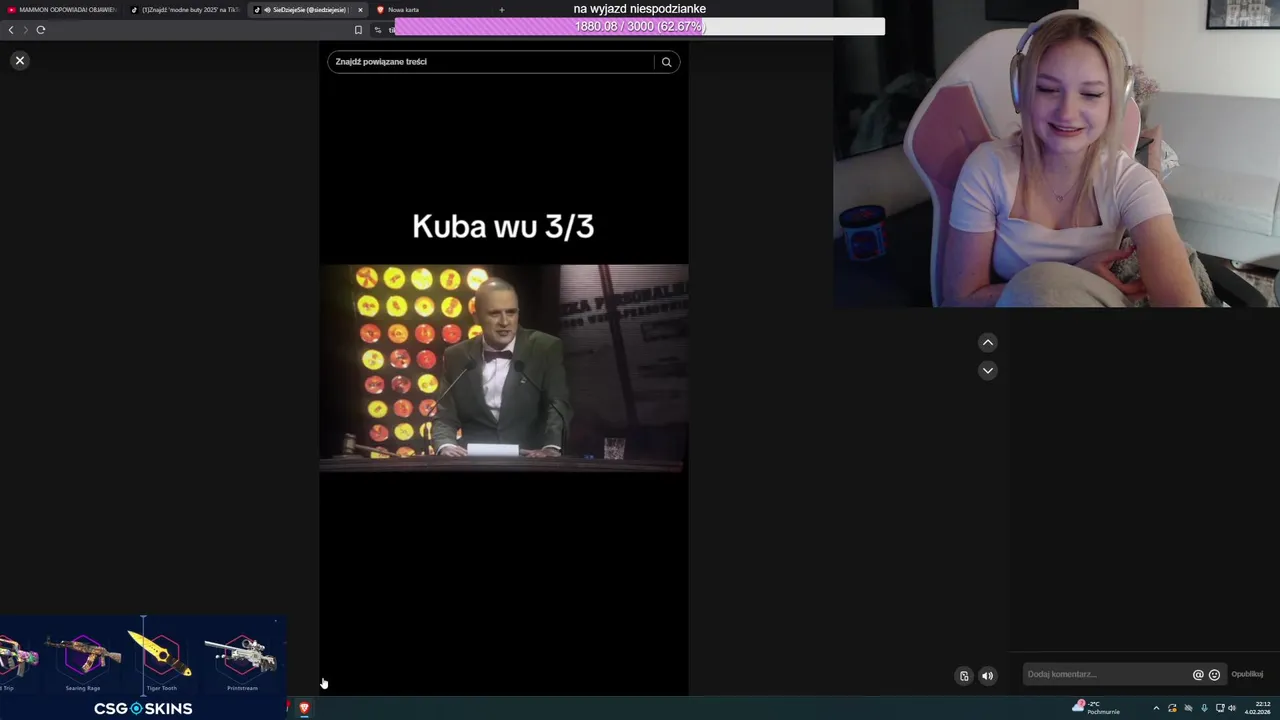Viewport: 1280px width, 720px height.
Task: Click the Opublikuj button
Action: click(x=1247, y=674)
